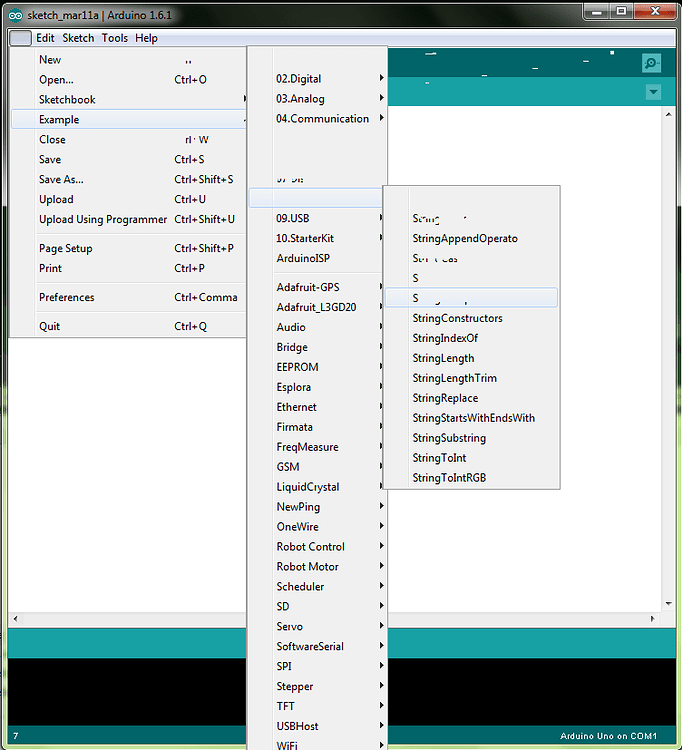Expand 04.Communication submenu arrow
Image resolution: width=682 pixels, height=750 pixels.
pyautogui.click(x=381, y=118)
